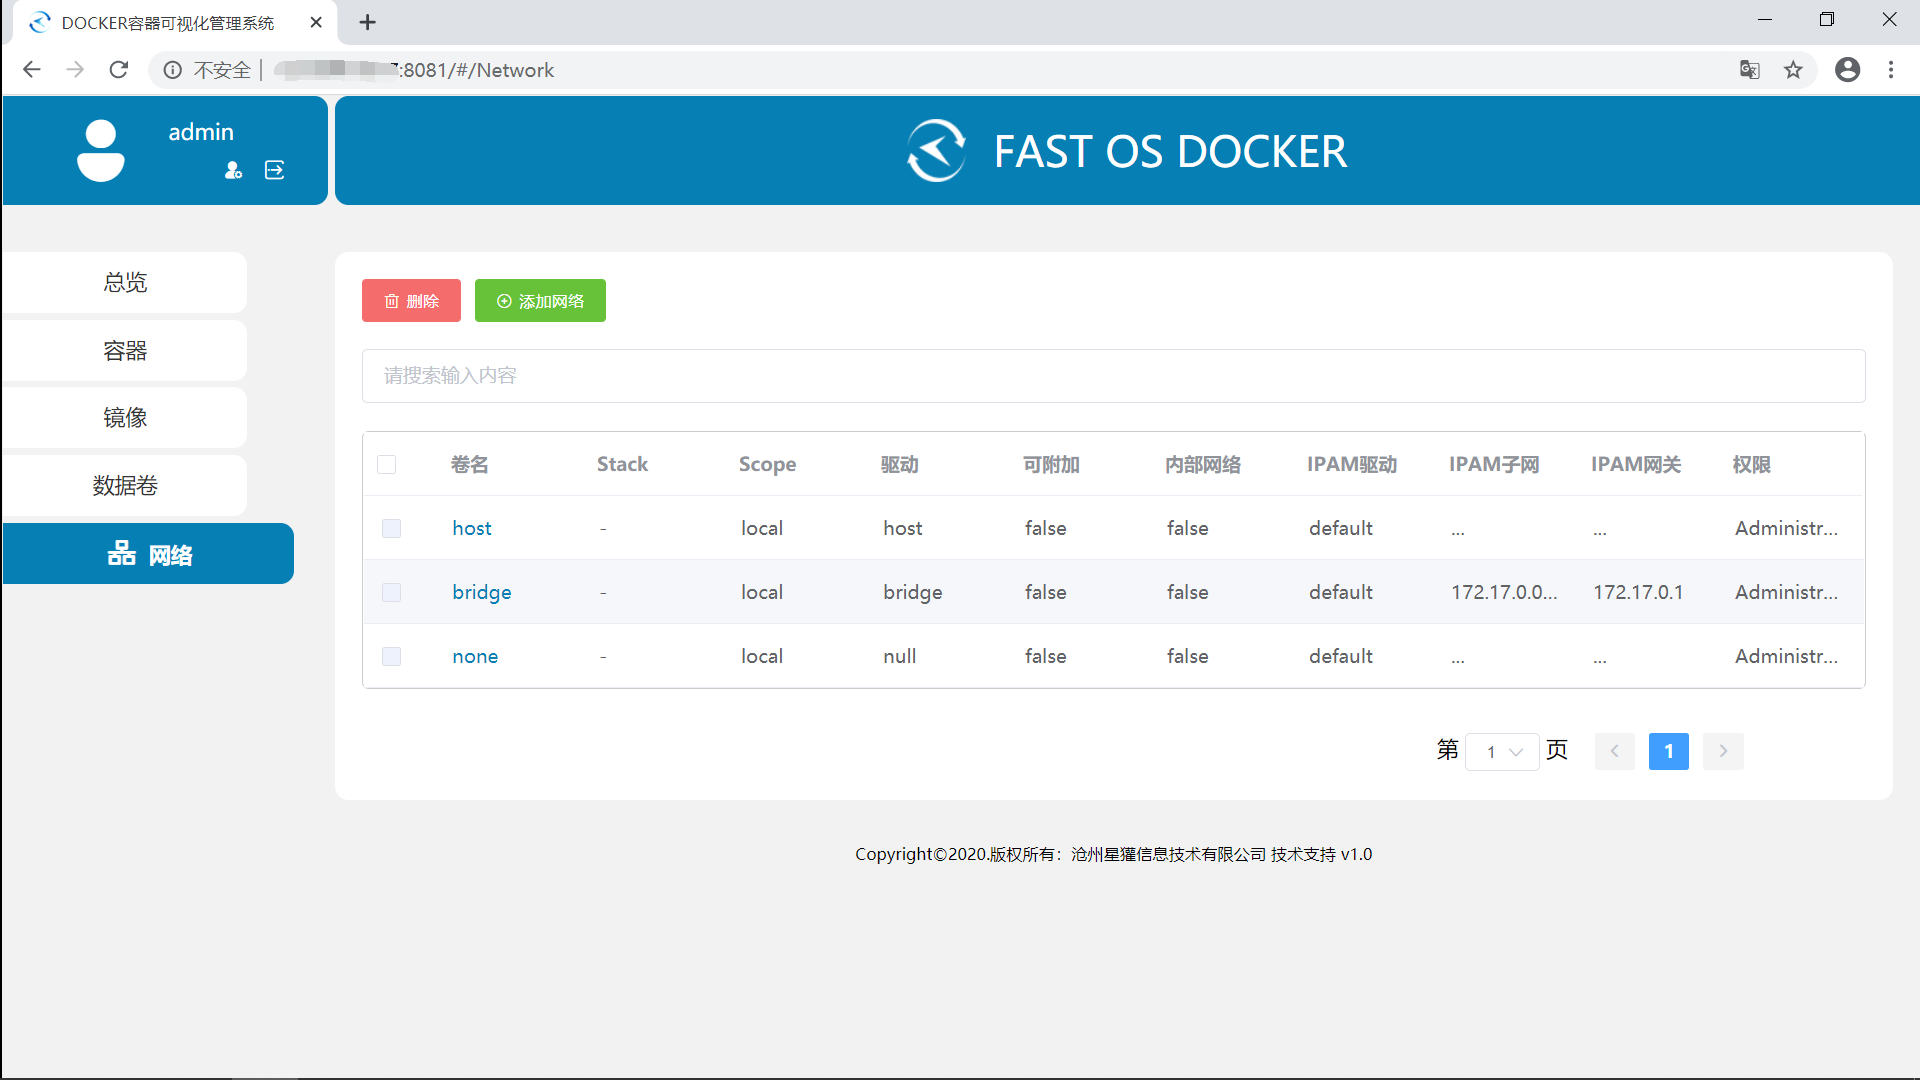Click the delete trash icon on 删除 button

pyautogui.click(x=391, y=300)
